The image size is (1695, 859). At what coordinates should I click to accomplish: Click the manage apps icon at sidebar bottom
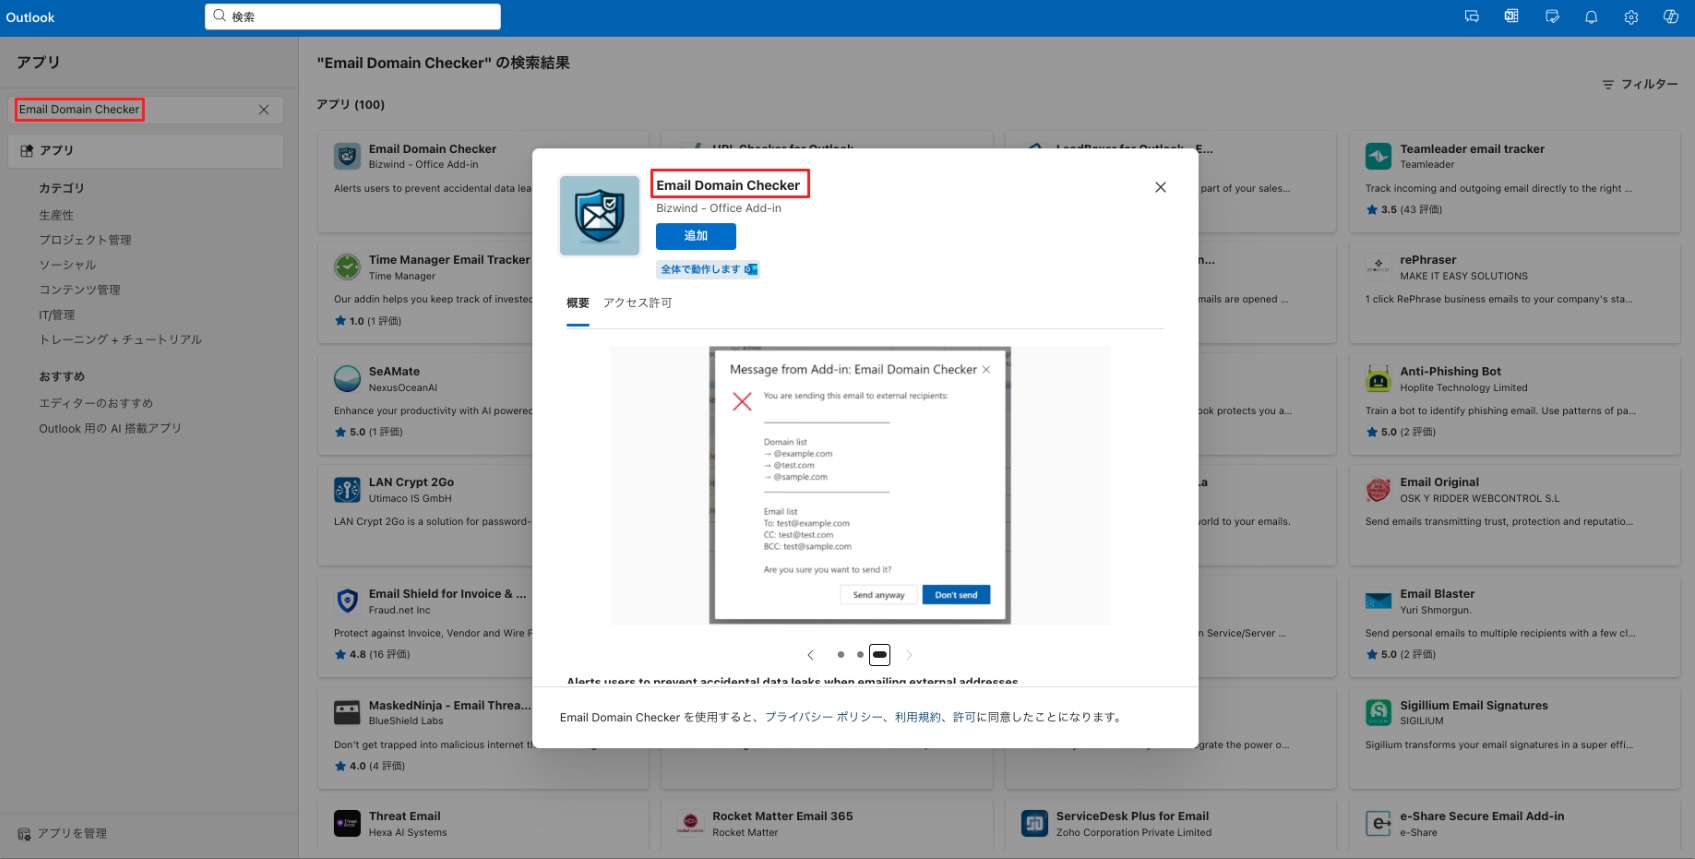(24, 834)
